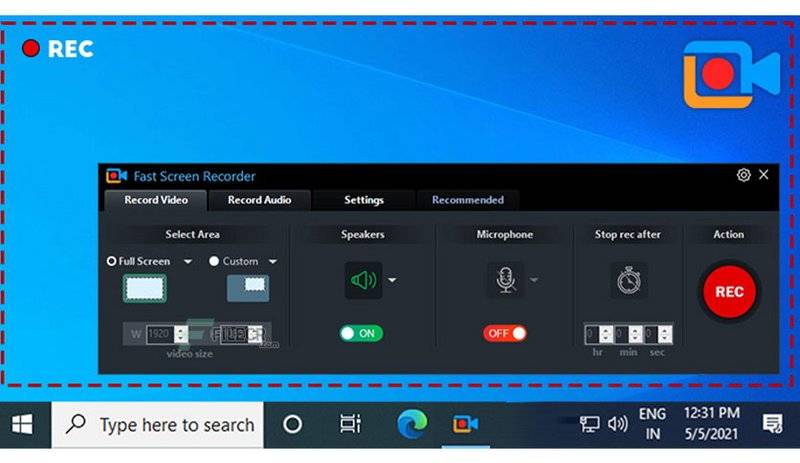800x463 pixels.
Task: Launch Microsoft Edge from the taskbar
Action: click(x=412, y=424)
